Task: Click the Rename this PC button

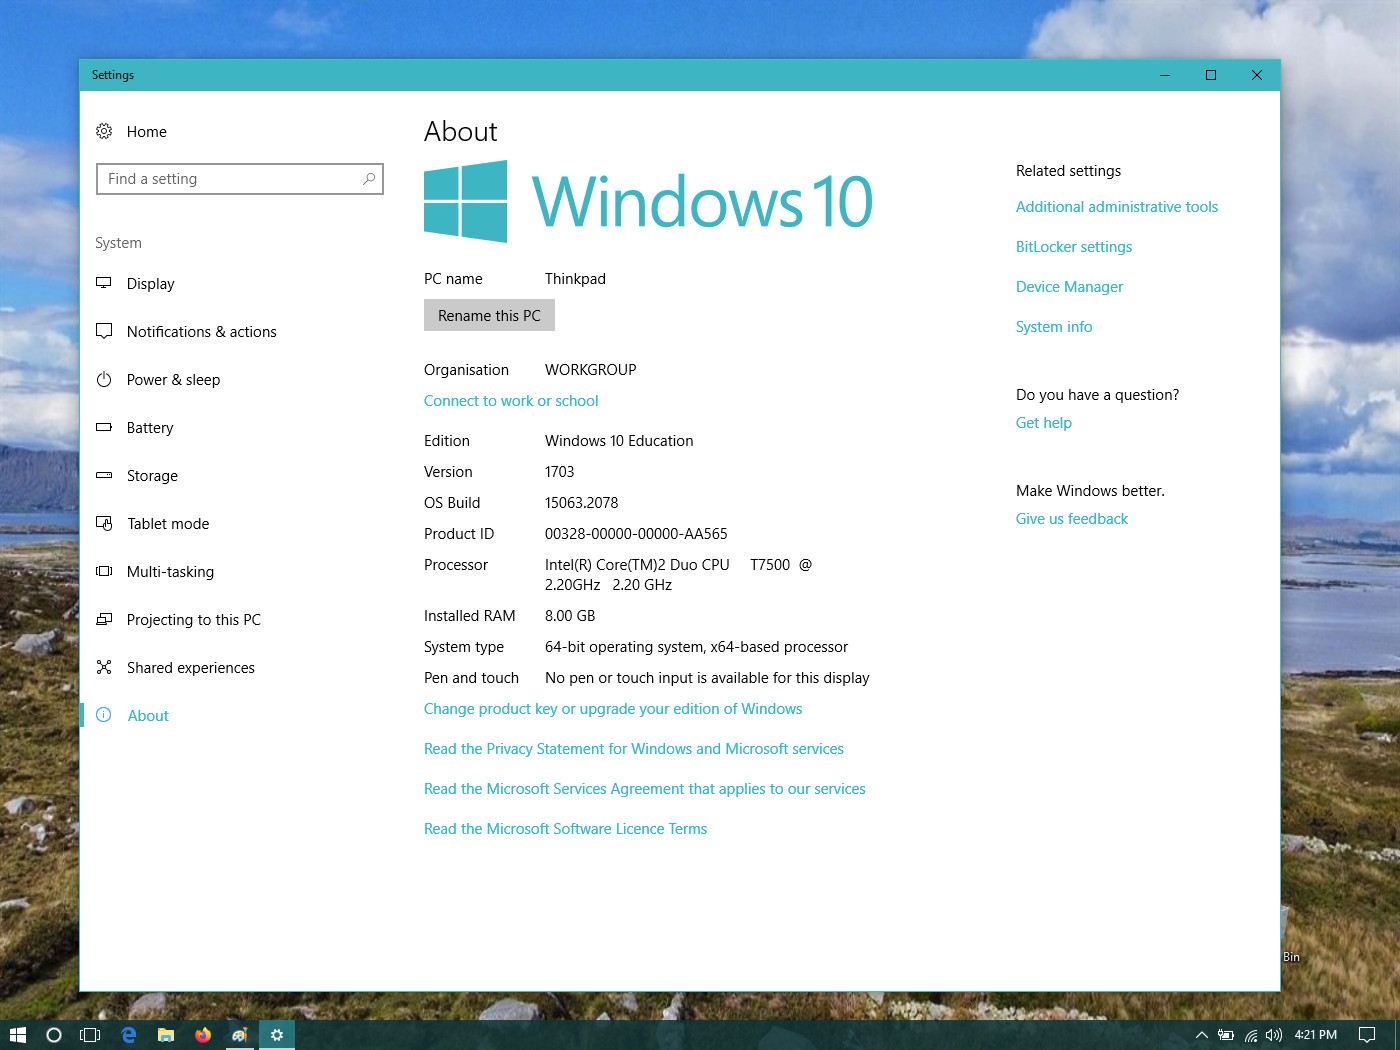Action: [489, 316]
